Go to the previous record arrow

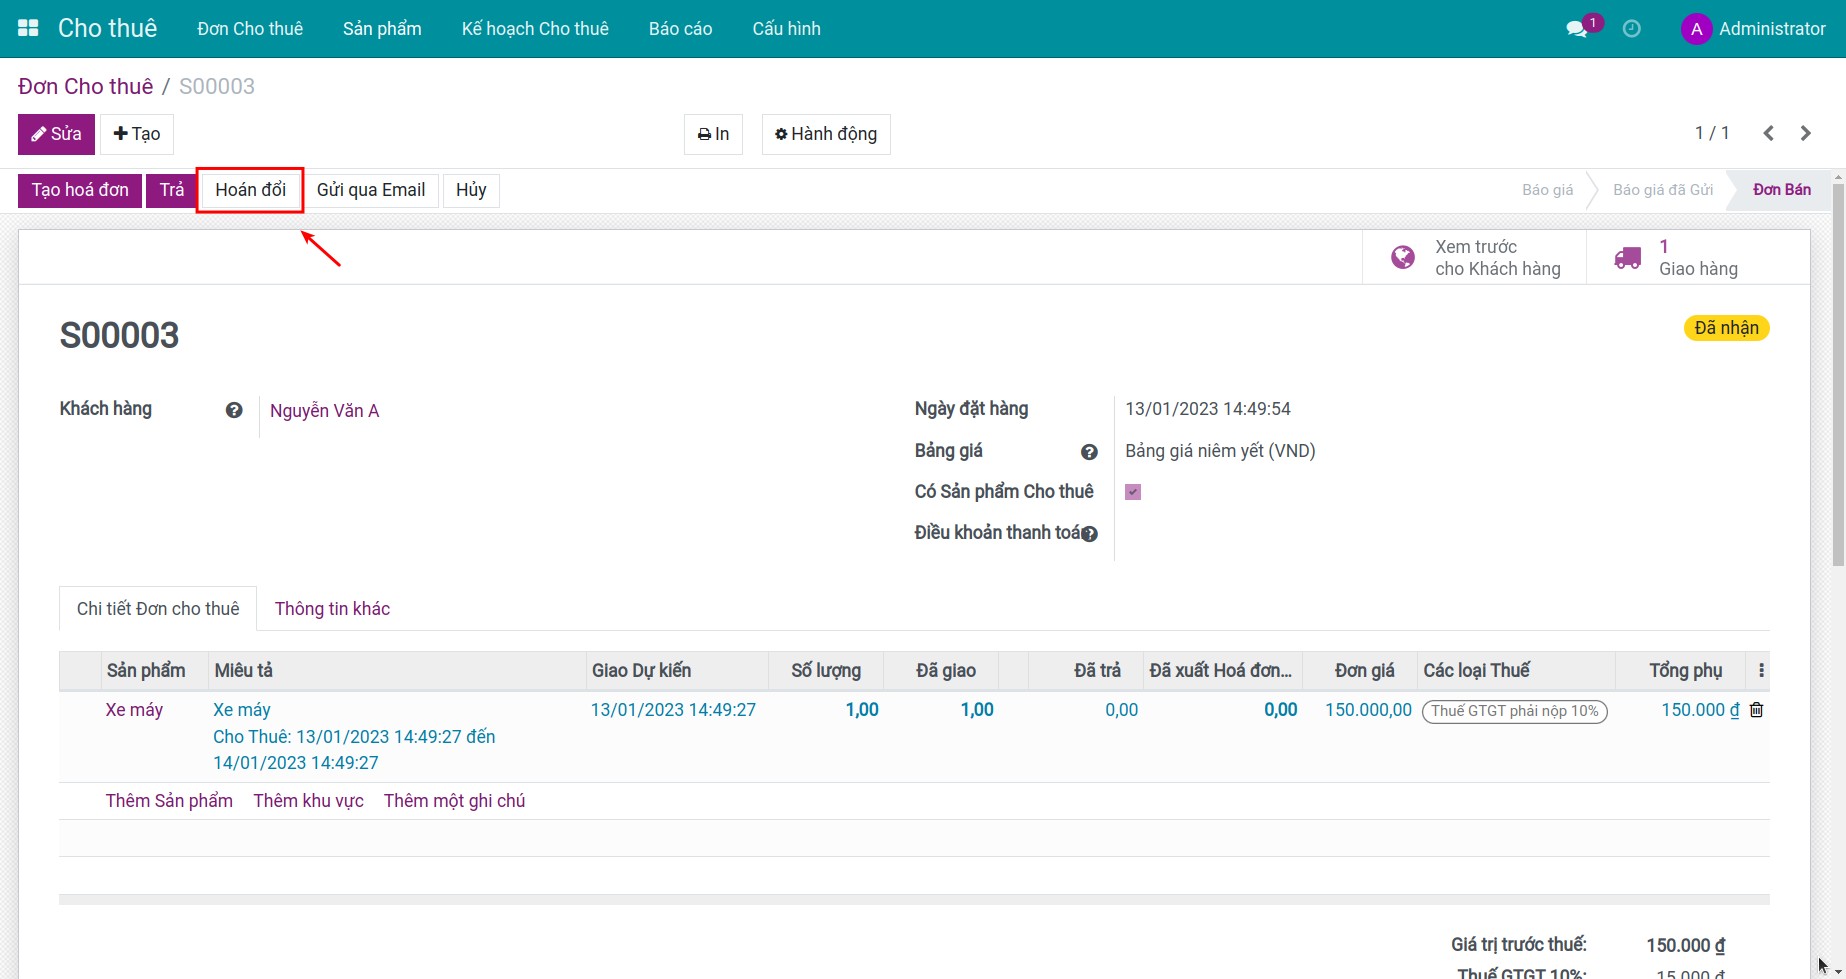1768,133
